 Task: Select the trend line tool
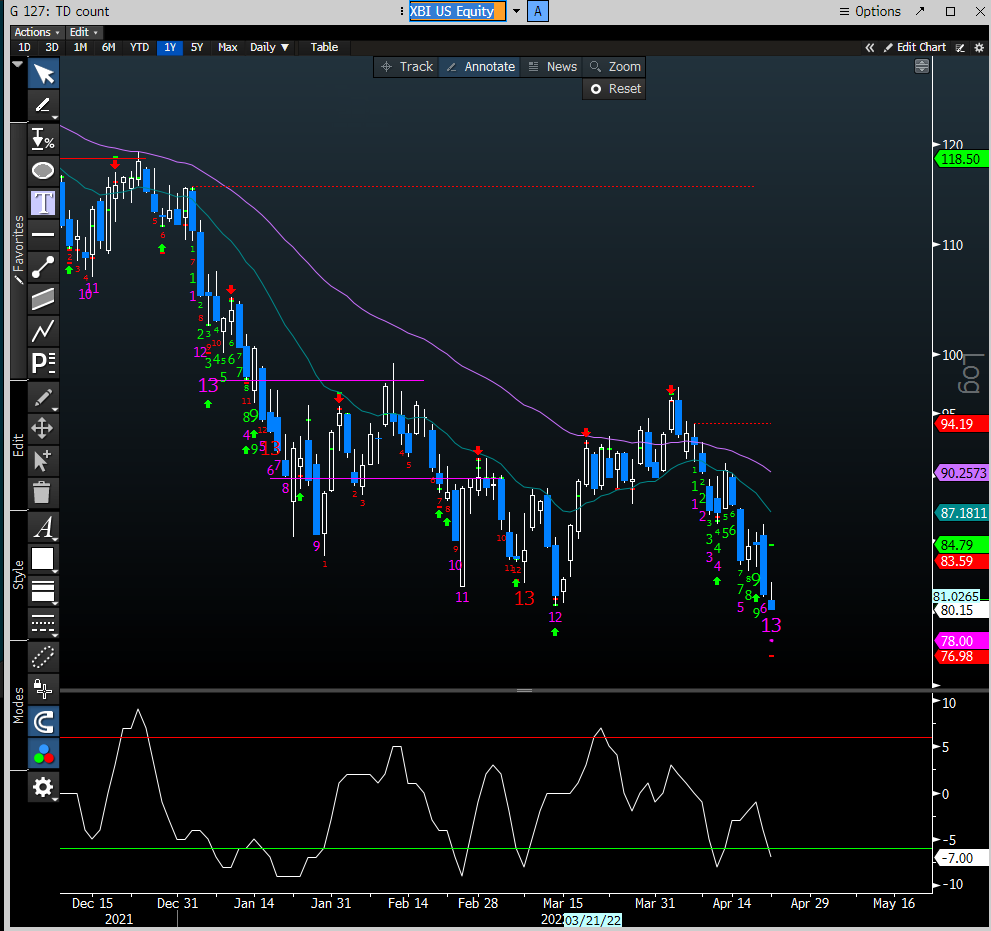pyautogui.click(x=44, y=267)
